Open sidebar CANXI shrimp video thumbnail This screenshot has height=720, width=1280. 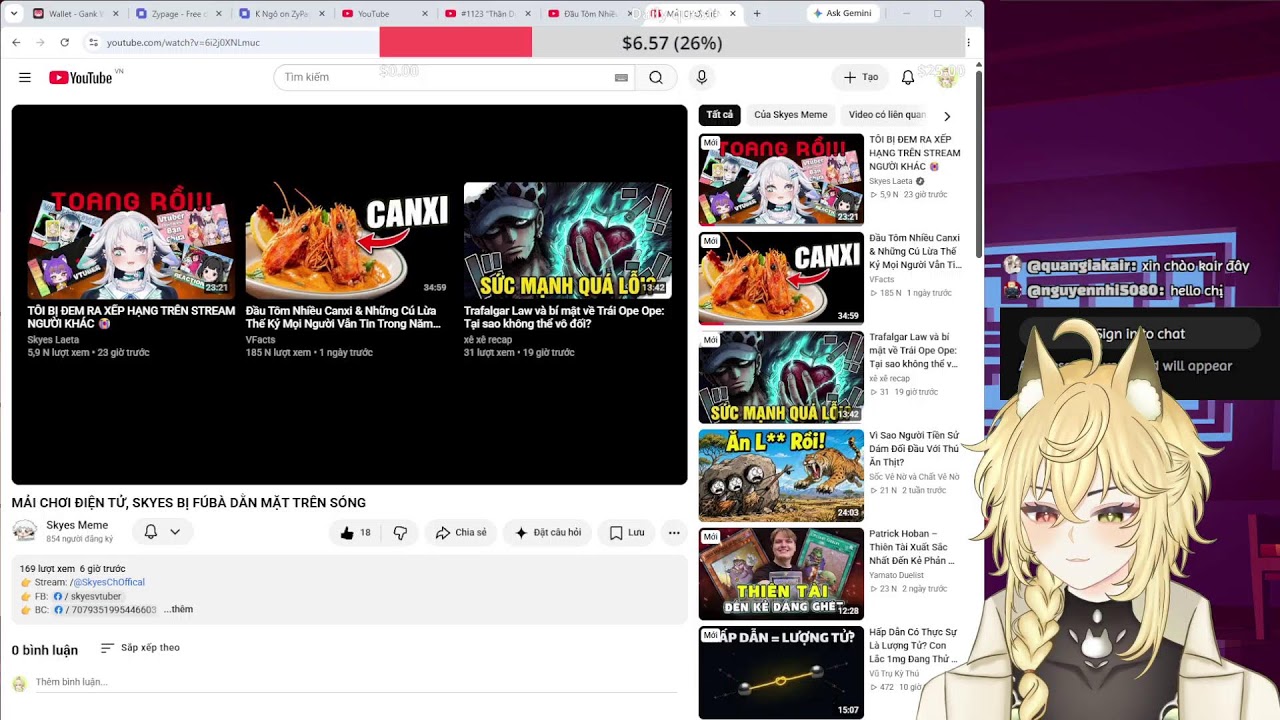781,278
